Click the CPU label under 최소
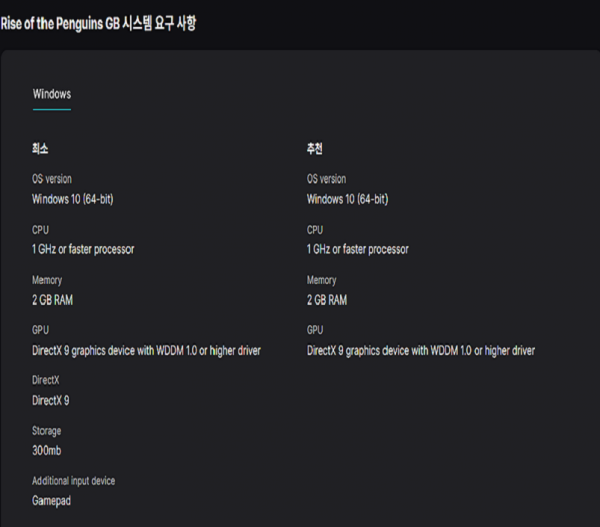 point(40,230)
